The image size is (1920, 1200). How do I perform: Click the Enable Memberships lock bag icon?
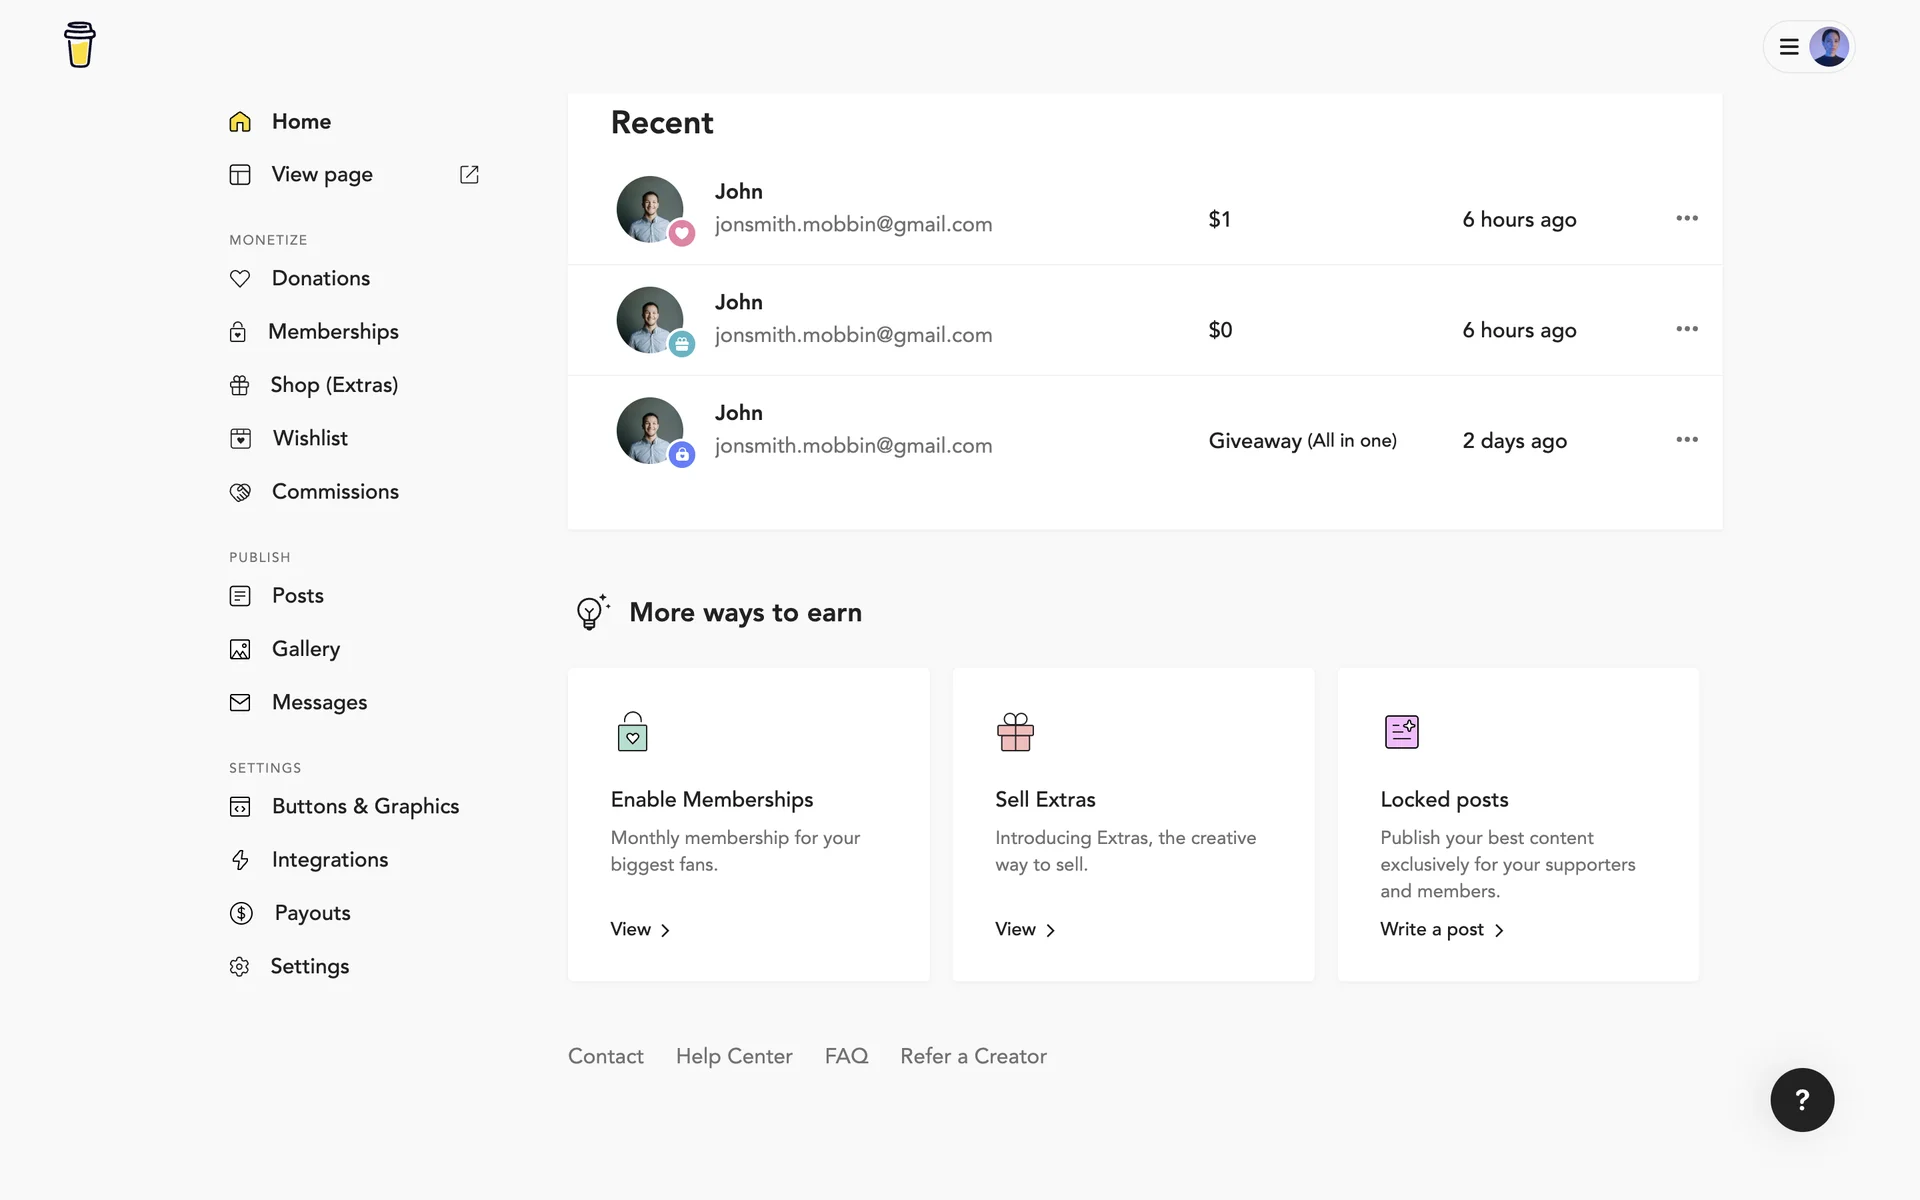[x=632, y=732]
